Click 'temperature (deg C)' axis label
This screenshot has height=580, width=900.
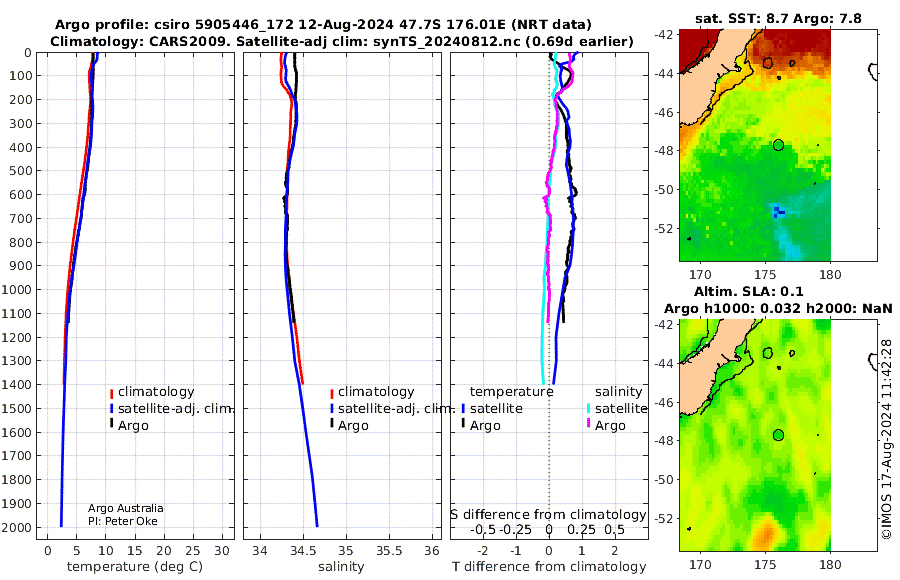pyautogui.click(x=135, y=567)
